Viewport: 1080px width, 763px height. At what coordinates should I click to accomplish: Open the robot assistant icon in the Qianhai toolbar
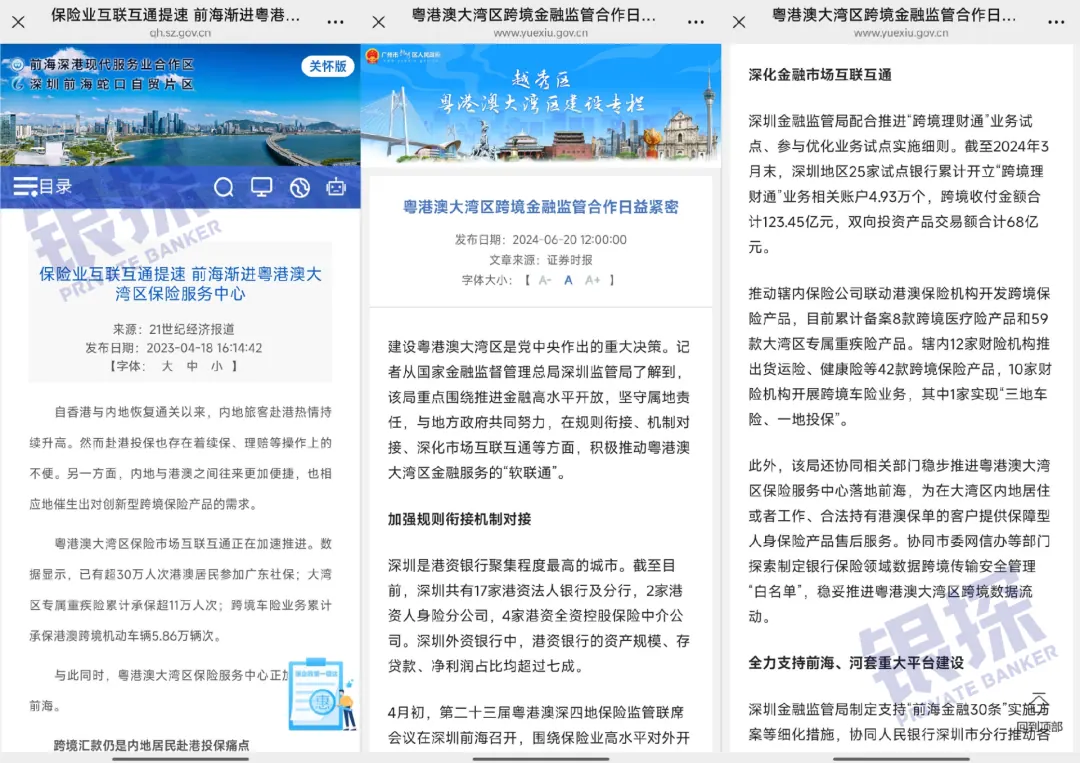(x=336, y=187)
